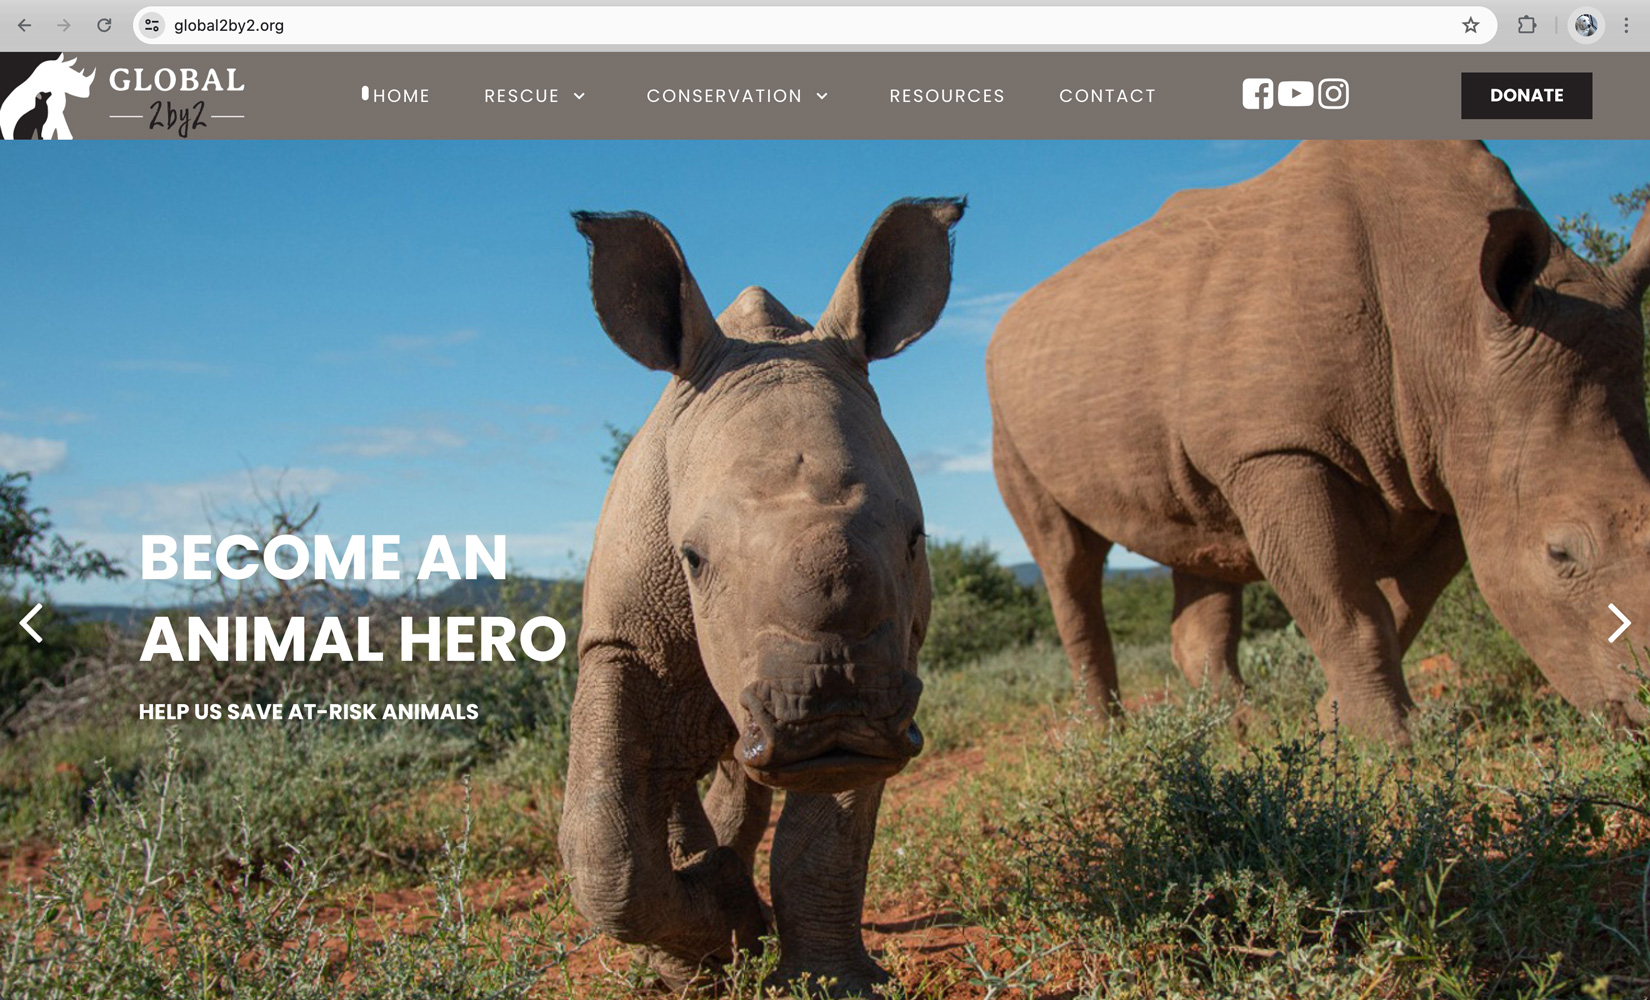Image resolution: width=1650 pixels, height=1000 pixels.
Task: Reload the page
Action: [x=104, y=25]
